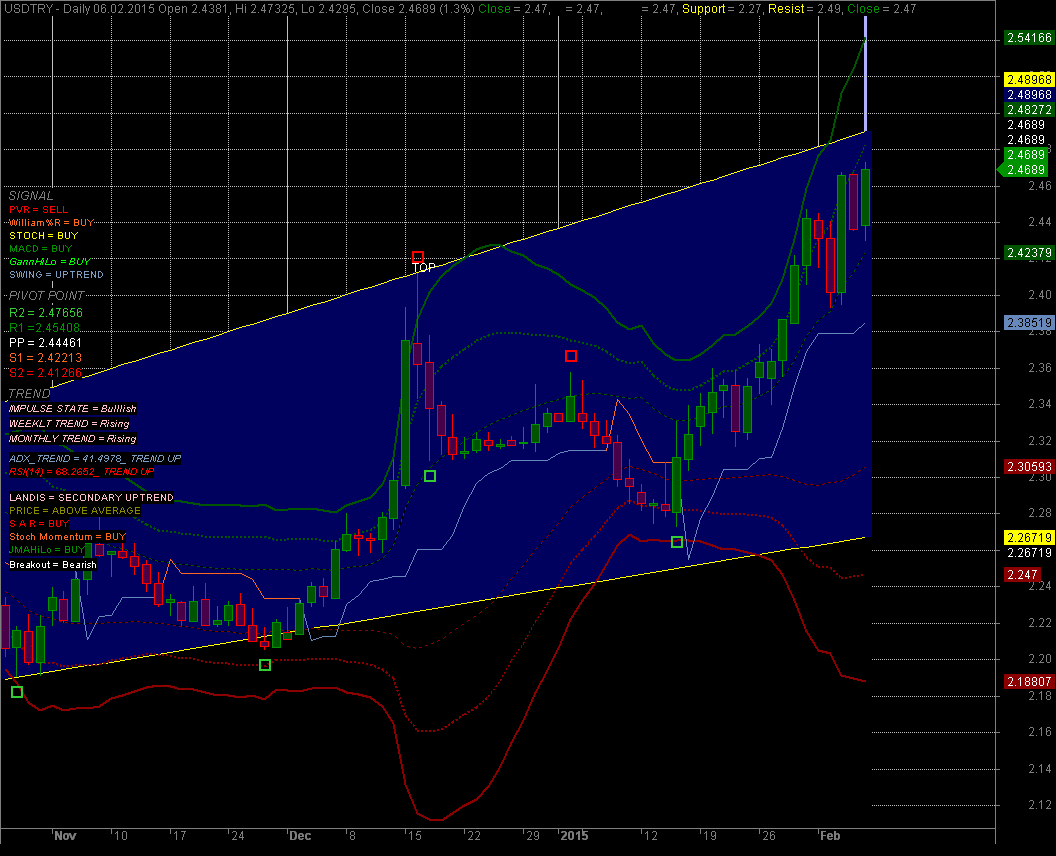Select the red 2.30593 price label
Image resolution: width=1056 pixels, height=856 pixels.
click(x=1027, y=467)
